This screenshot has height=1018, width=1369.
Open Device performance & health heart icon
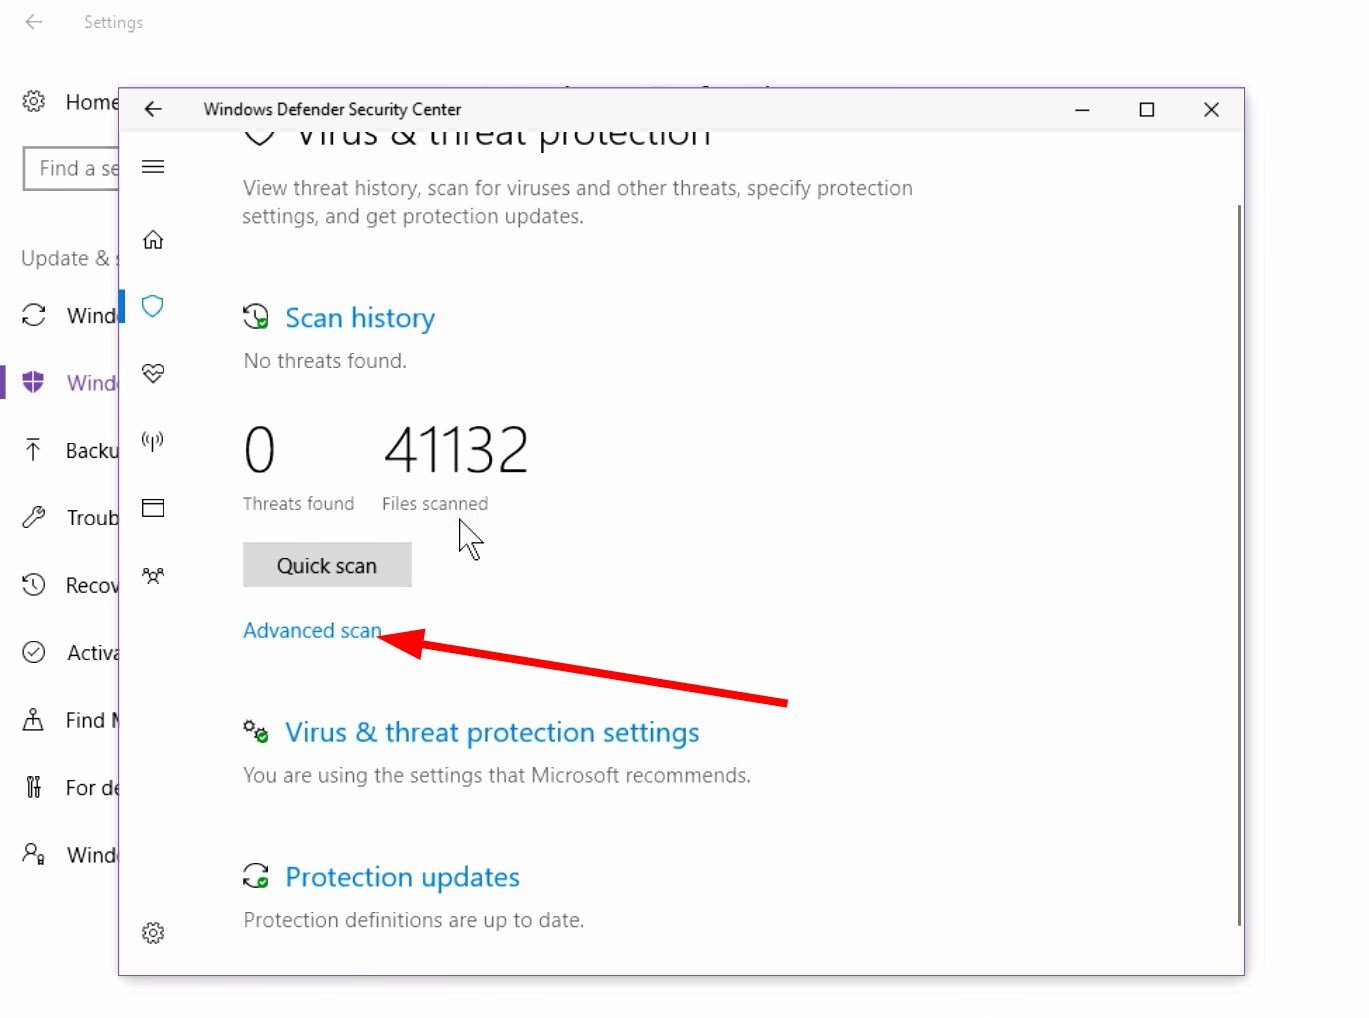pos(153,374)
